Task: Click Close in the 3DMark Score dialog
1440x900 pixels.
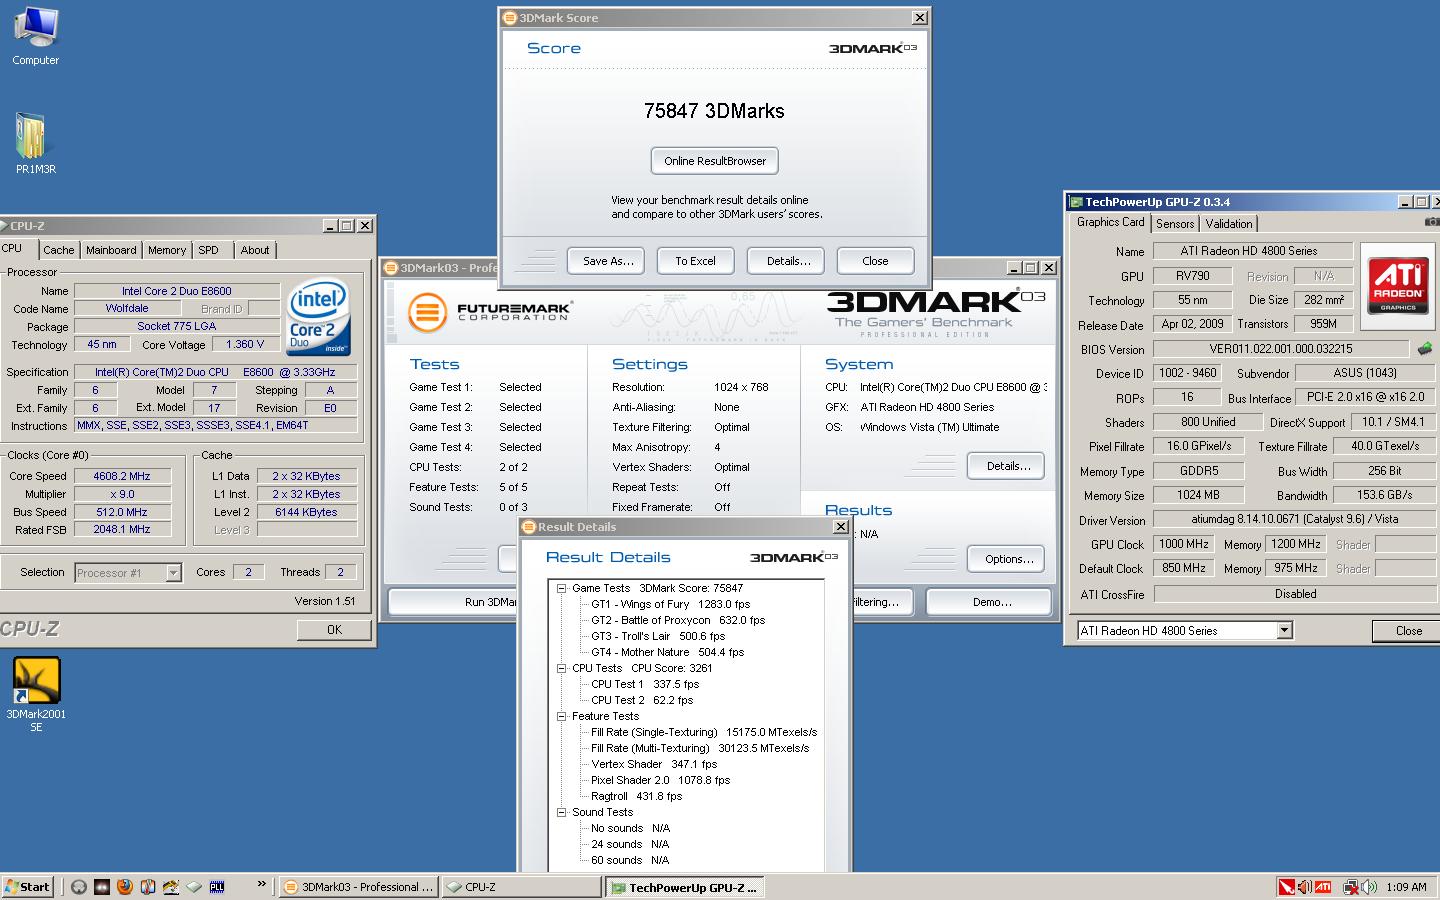Action: [x=875, y=261]
